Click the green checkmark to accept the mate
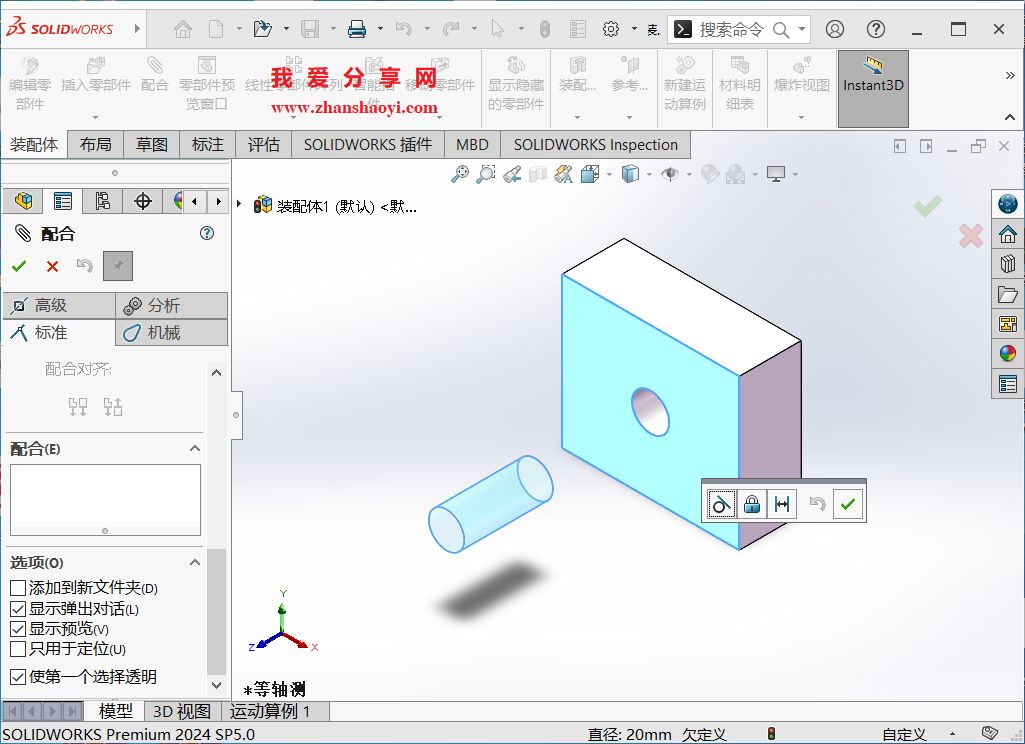1025x744 pixels. 847,503
